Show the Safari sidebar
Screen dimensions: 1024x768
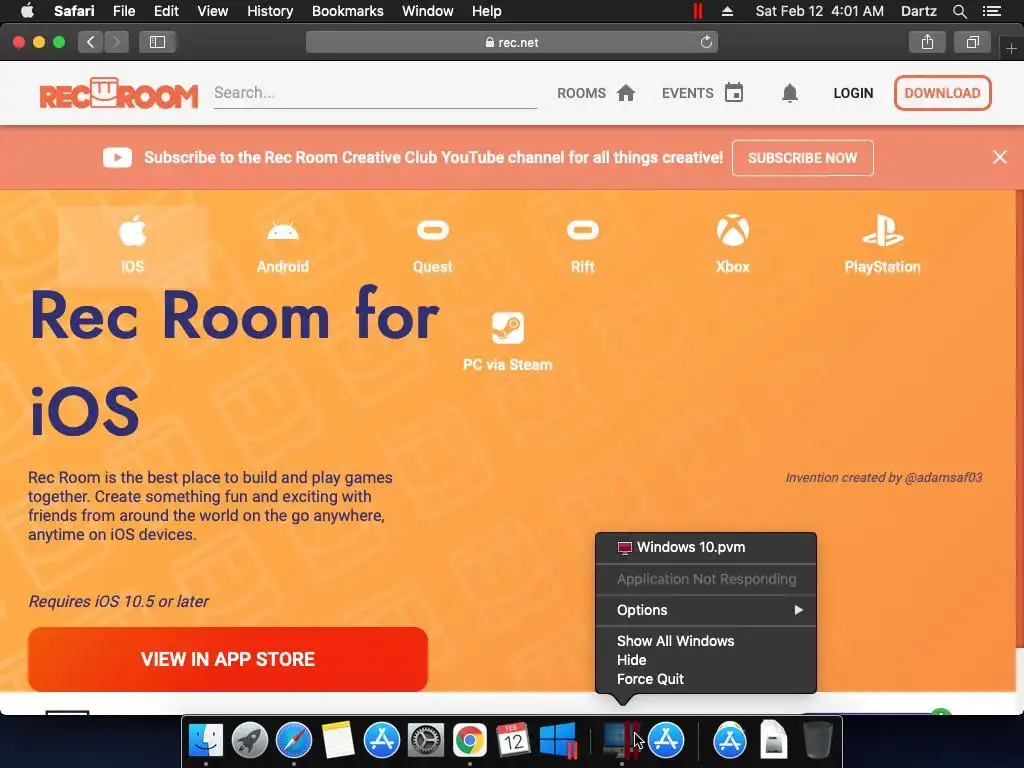tap(157, 42)
